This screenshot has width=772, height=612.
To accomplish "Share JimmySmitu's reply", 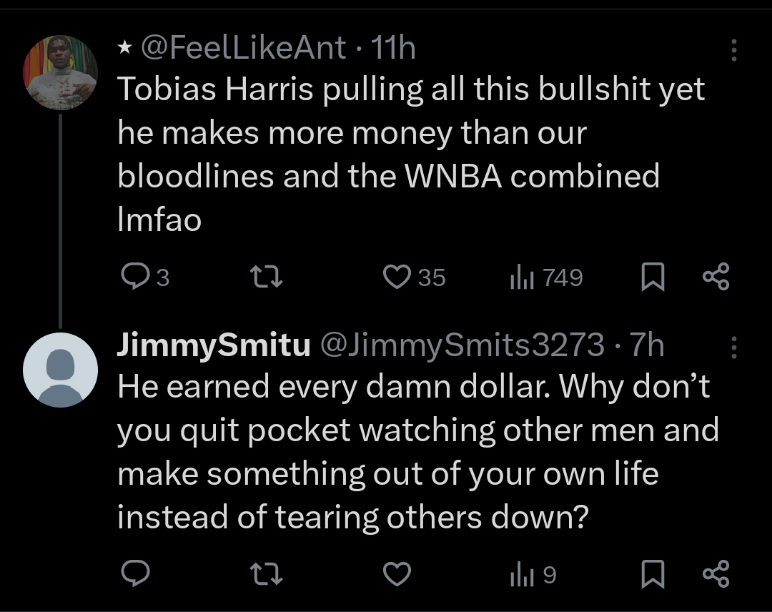I will pos(716,573).
